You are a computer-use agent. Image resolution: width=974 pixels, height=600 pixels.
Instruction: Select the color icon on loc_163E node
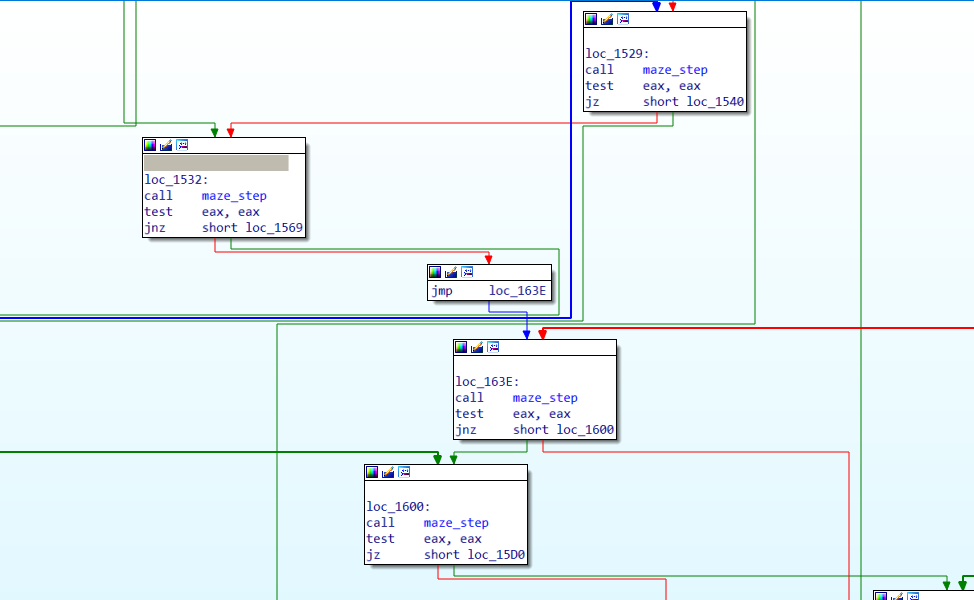461,347
